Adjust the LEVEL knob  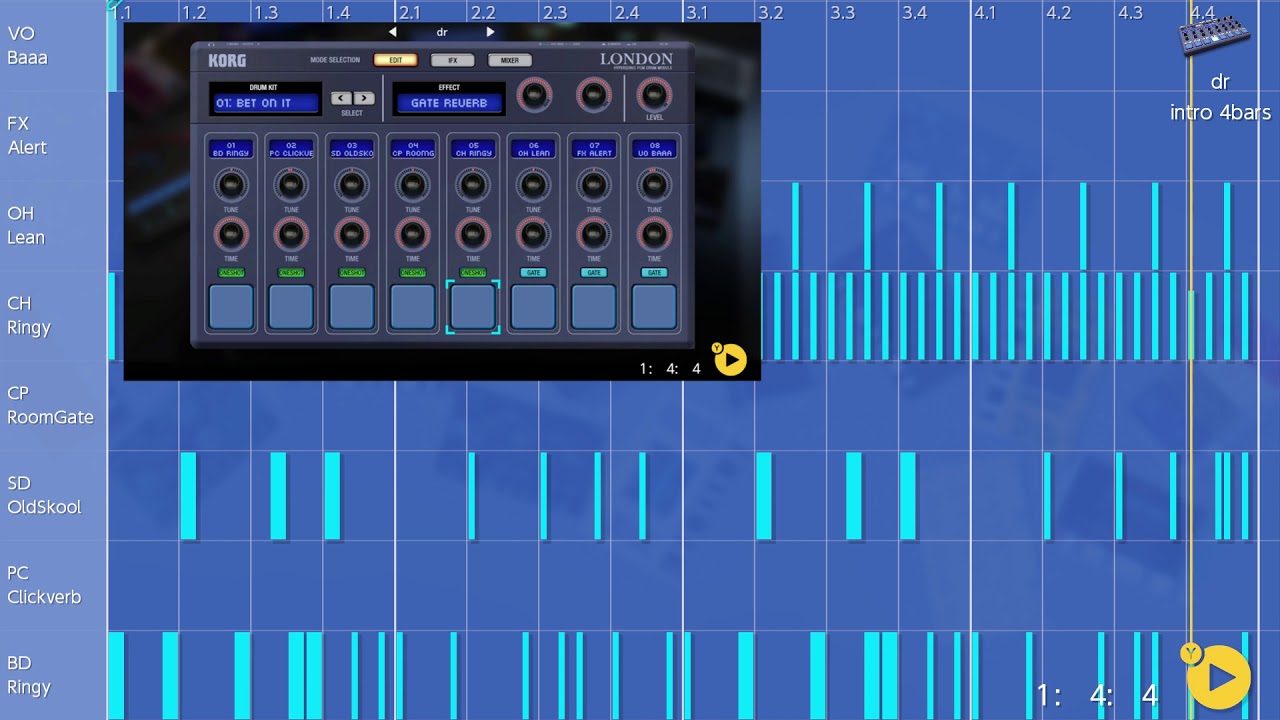point(654,95)
